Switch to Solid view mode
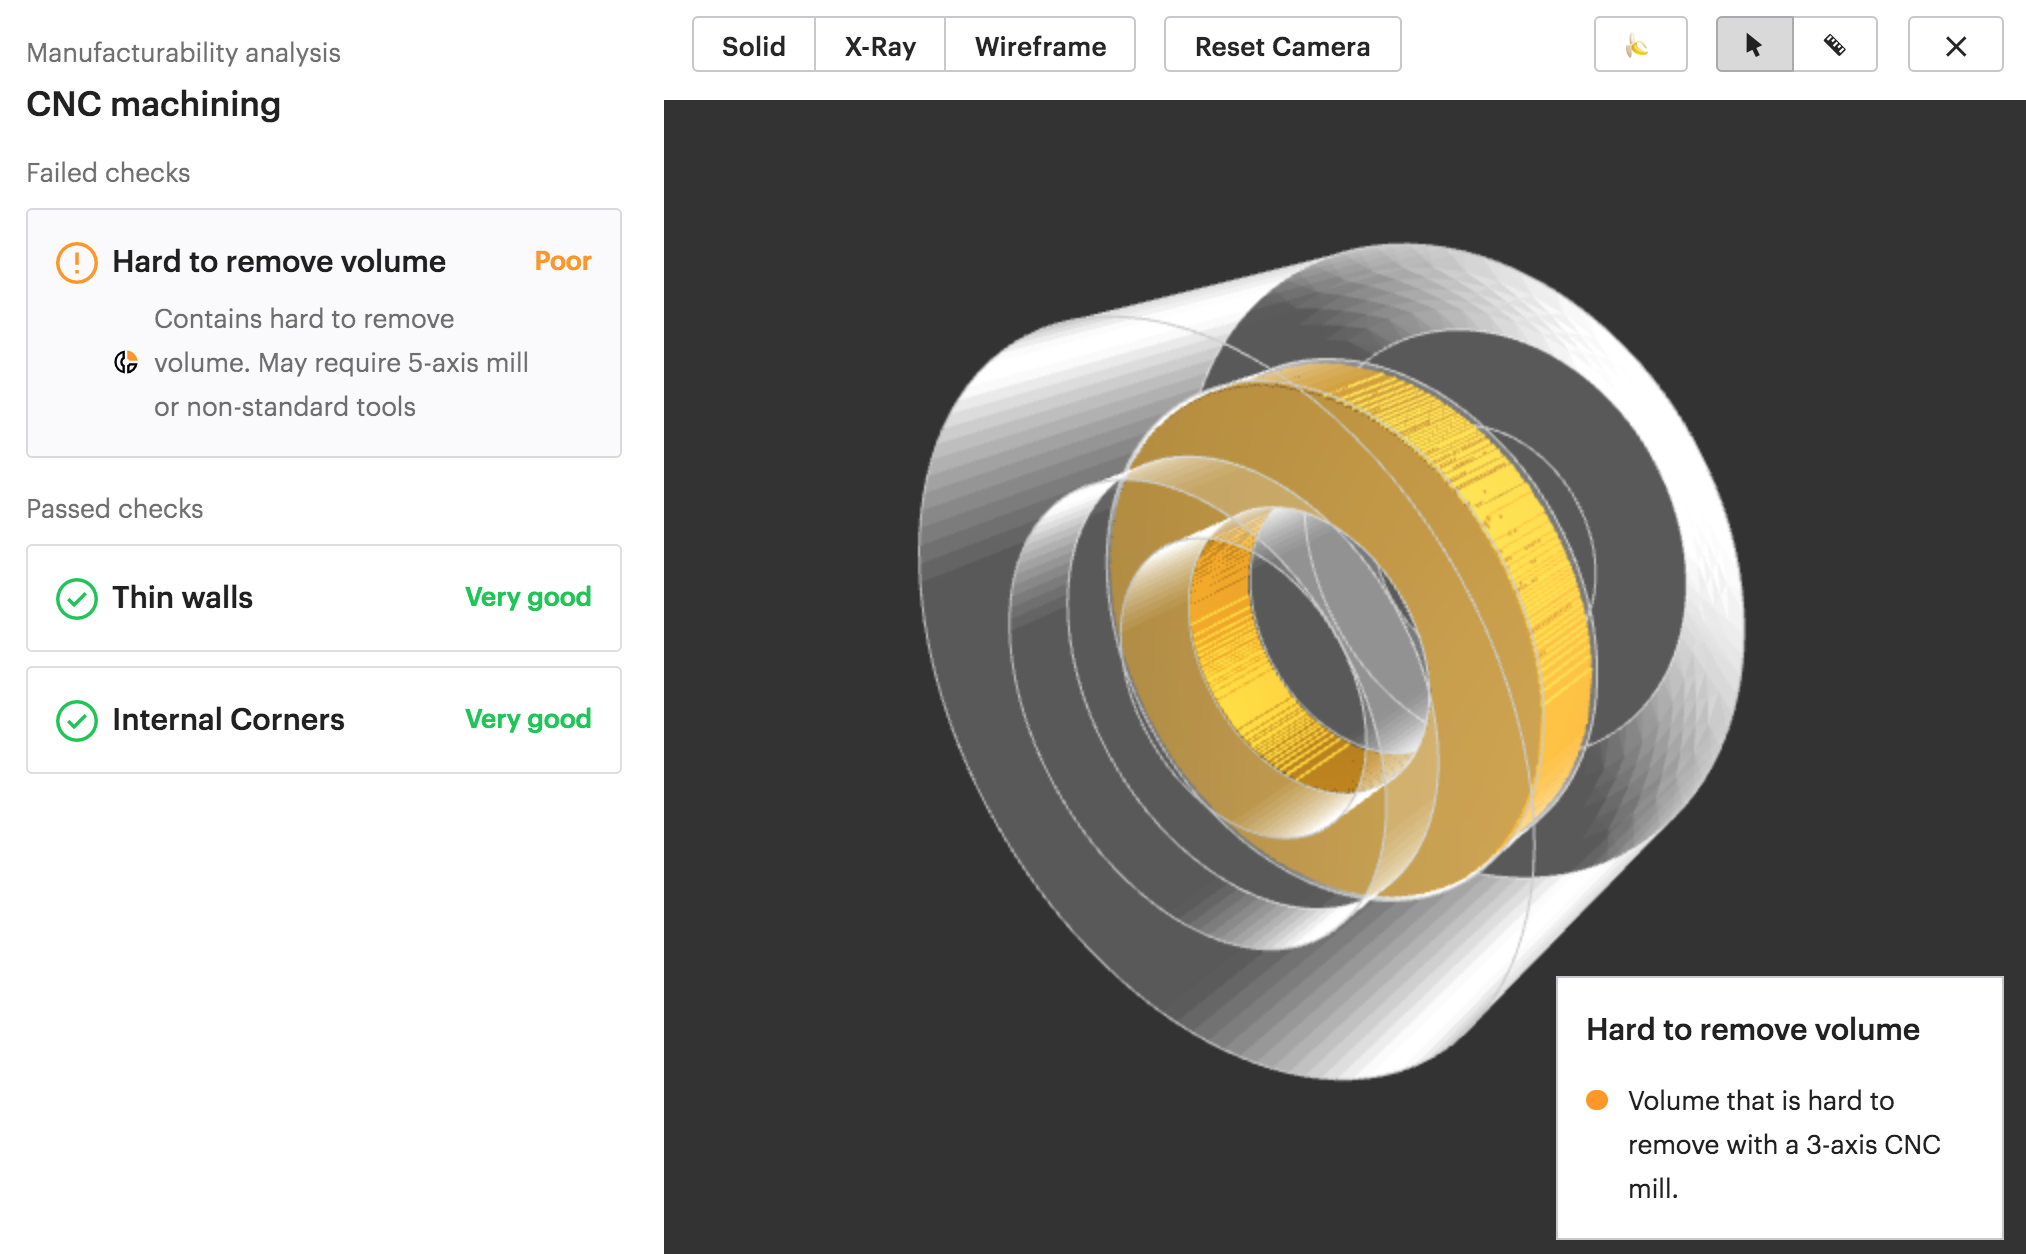The width and height of the screenshot is (2026, 1254). pos(753,46)
